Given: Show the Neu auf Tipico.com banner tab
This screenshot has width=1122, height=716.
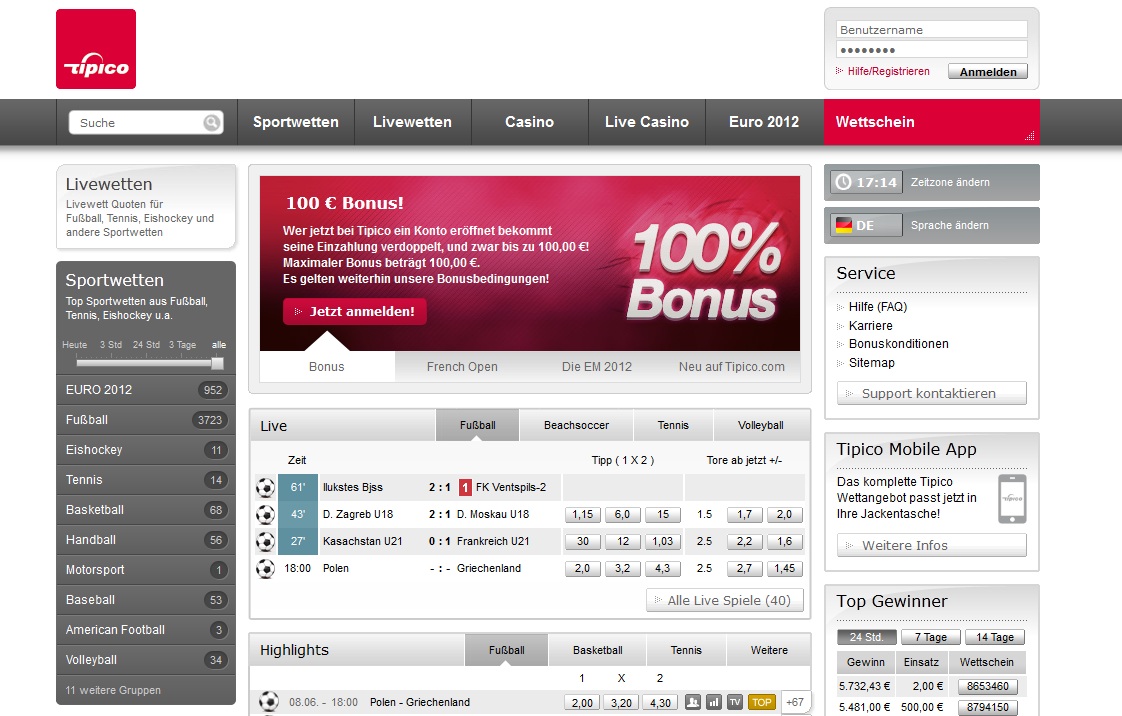Looking at the screenshot, I should 731,367.
